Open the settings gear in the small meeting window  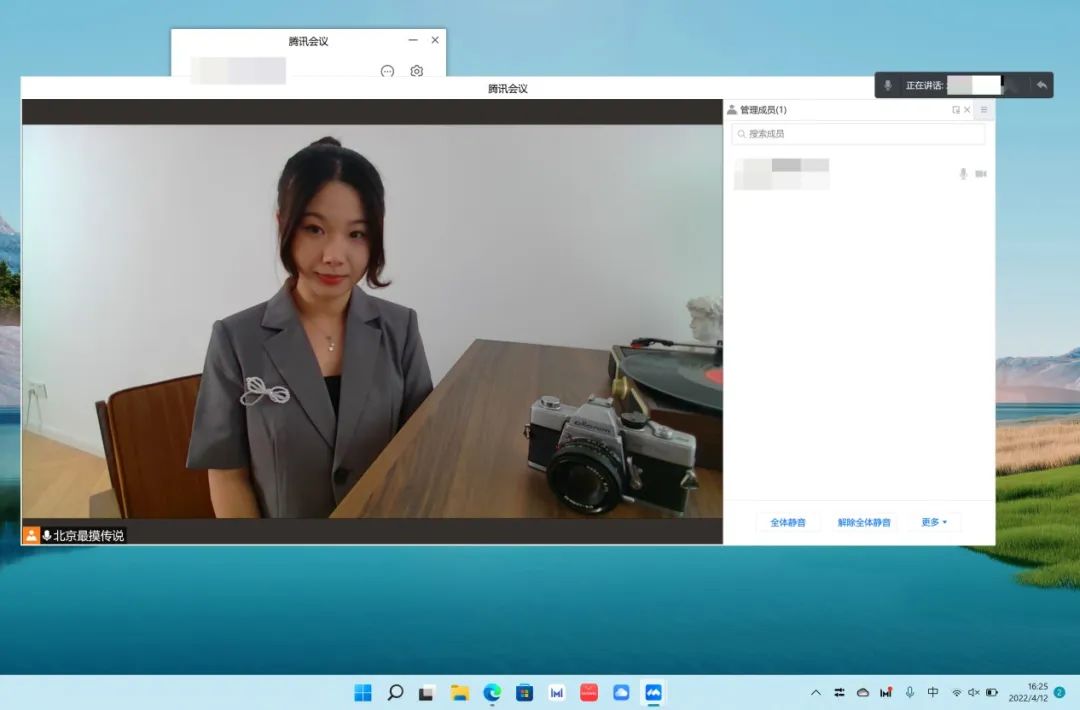416,72
